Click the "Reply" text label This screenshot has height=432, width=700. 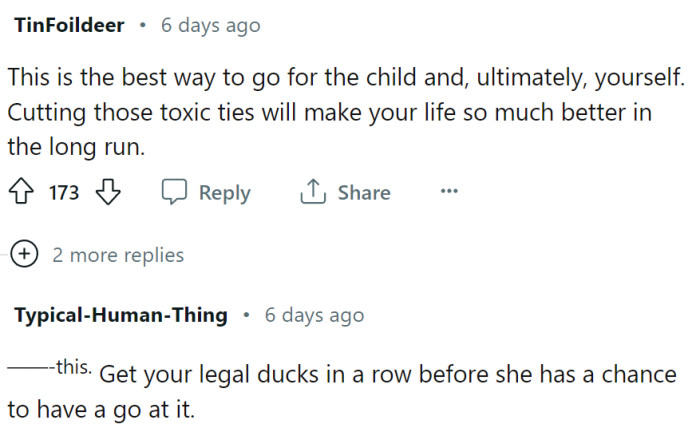[x=224, y=193]
